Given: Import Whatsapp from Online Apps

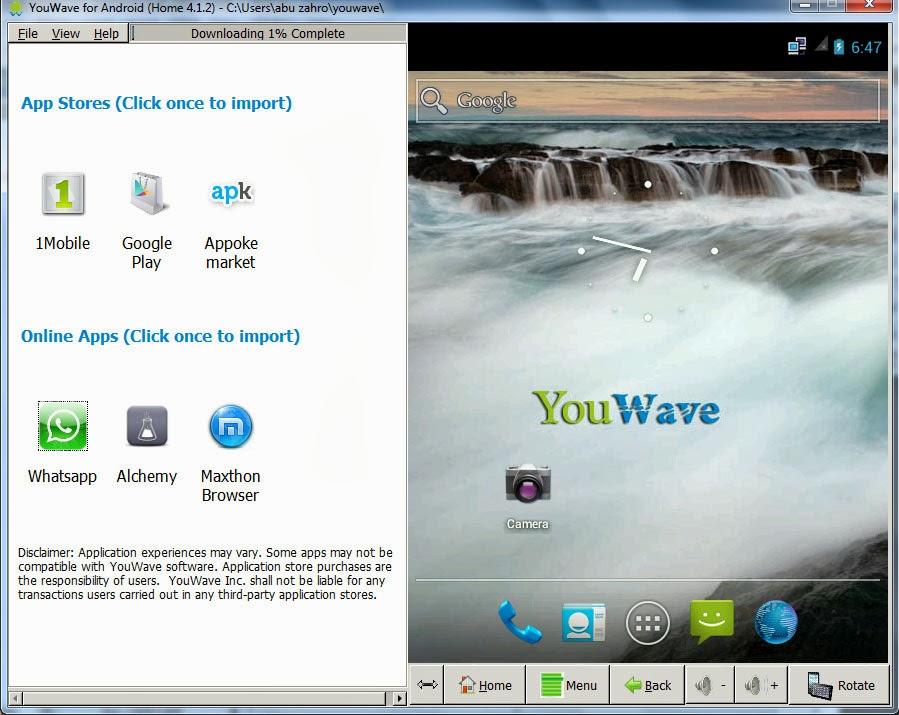Looking at the screenshot, I should 62,427.
